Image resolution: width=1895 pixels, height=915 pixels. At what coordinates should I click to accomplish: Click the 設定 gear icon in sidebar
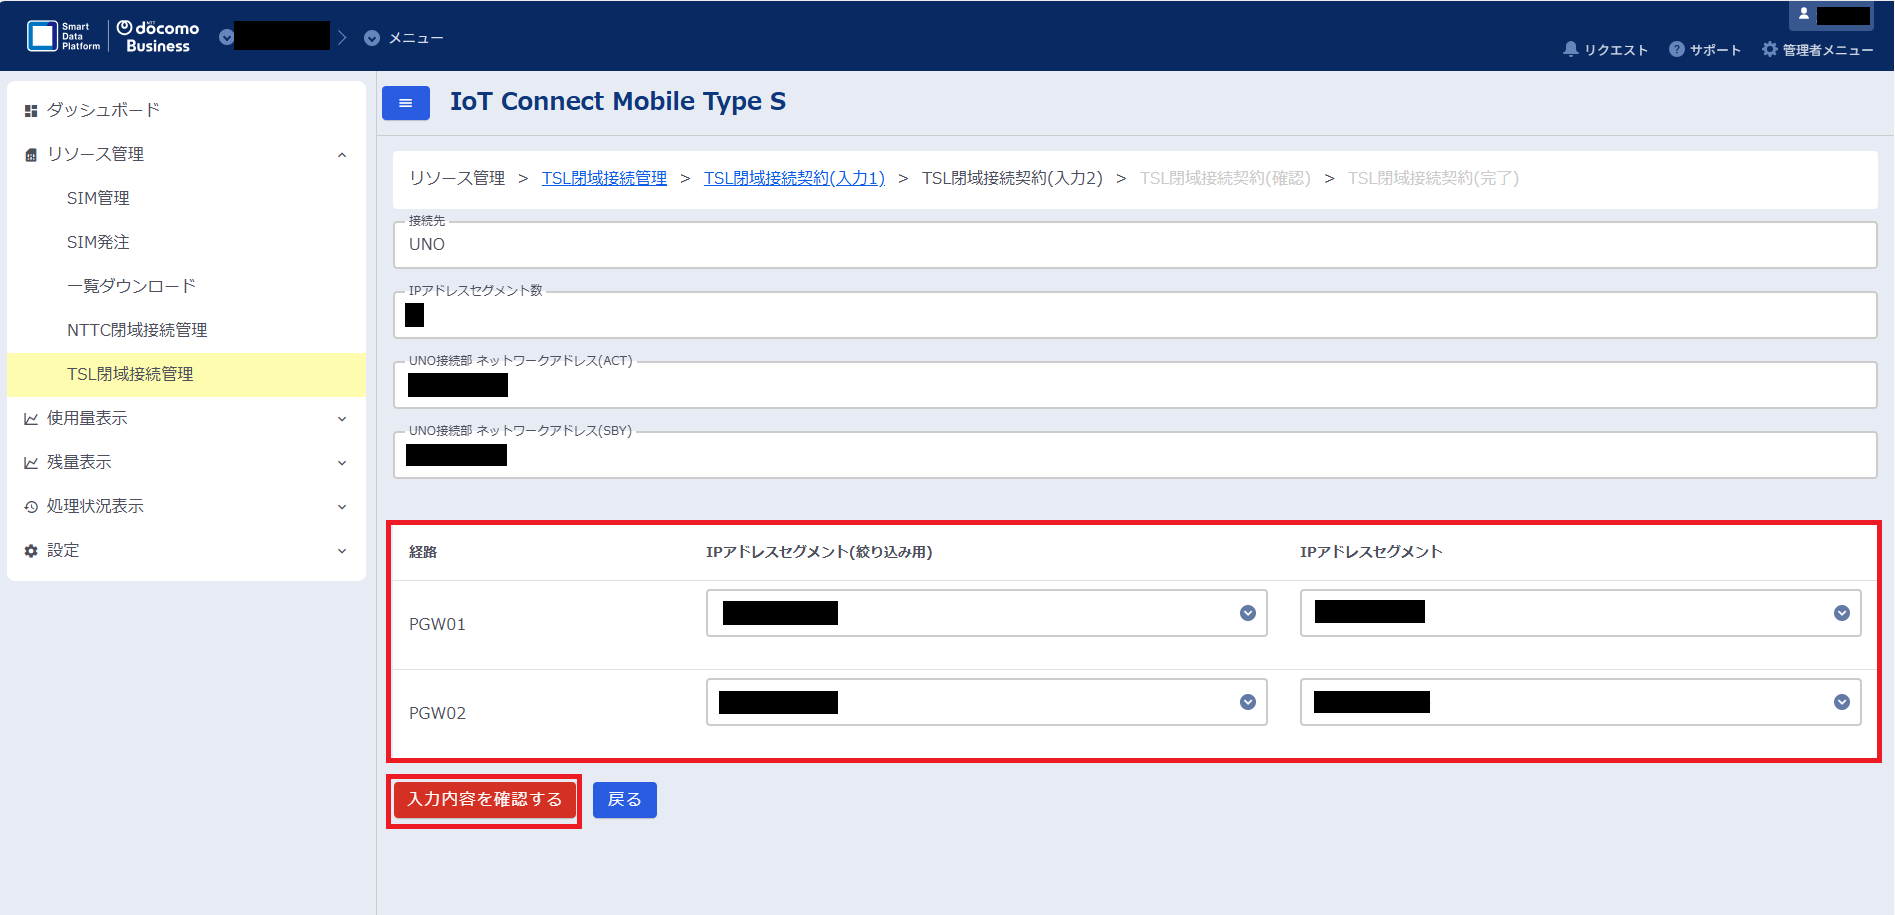click(31, 551)
